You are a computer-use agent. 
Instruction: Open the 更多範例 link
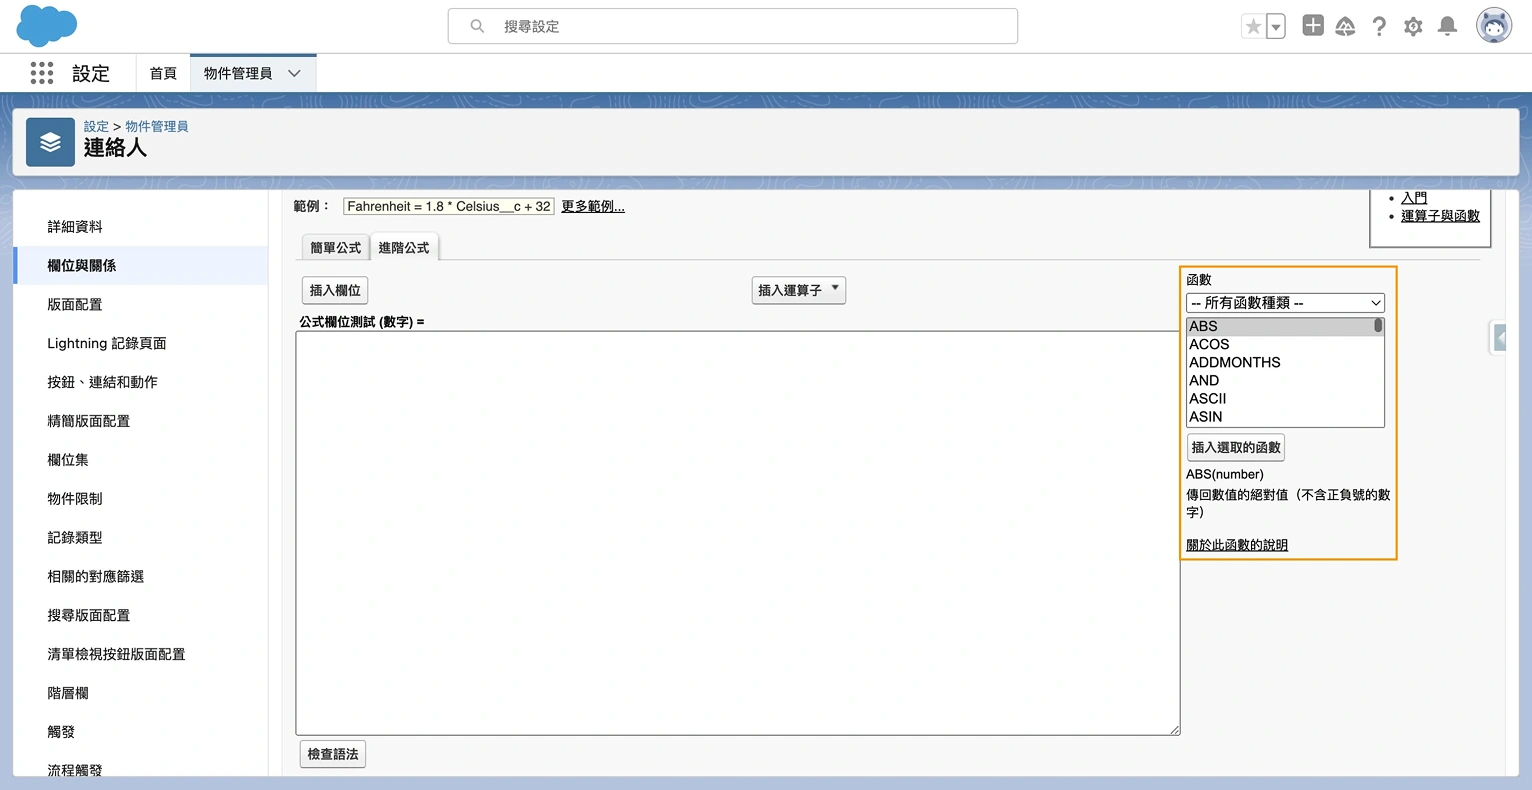[x=592, y=205]
